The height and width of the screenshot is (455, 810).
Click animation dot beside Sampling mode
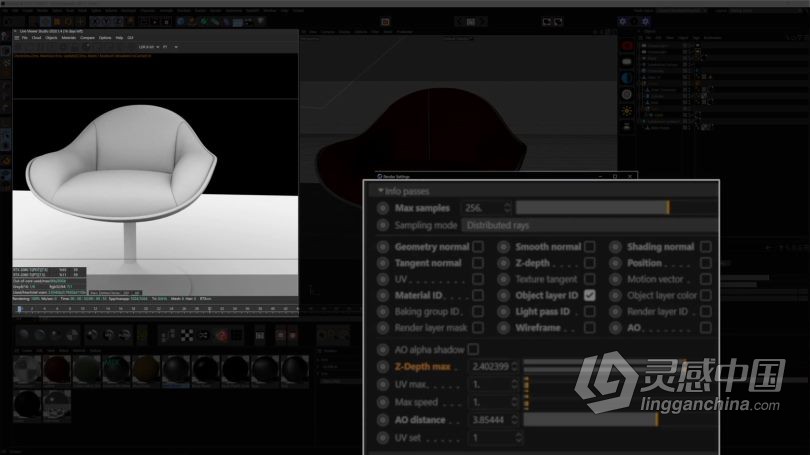pos(383,225)
